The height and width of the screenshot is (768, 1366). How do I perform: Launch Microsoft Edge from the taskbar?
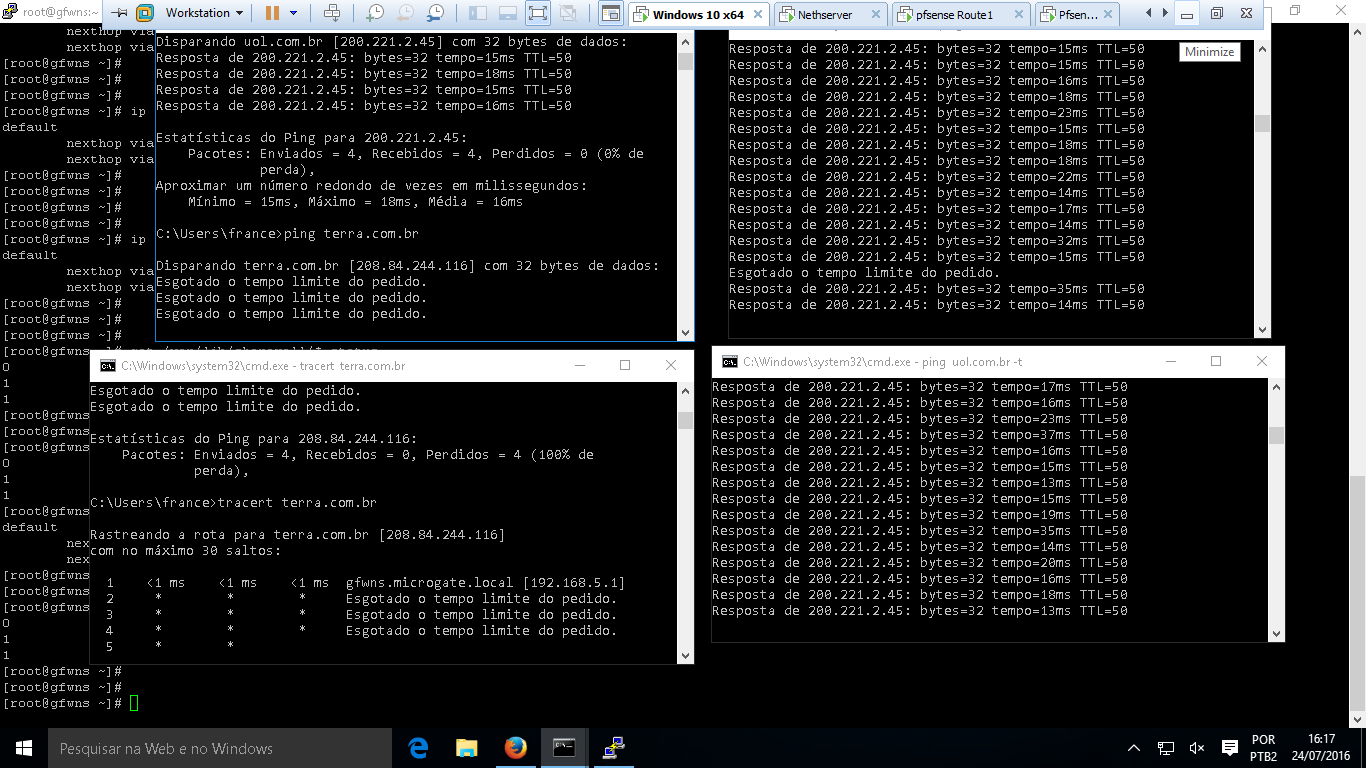click(x=418, y=748)
